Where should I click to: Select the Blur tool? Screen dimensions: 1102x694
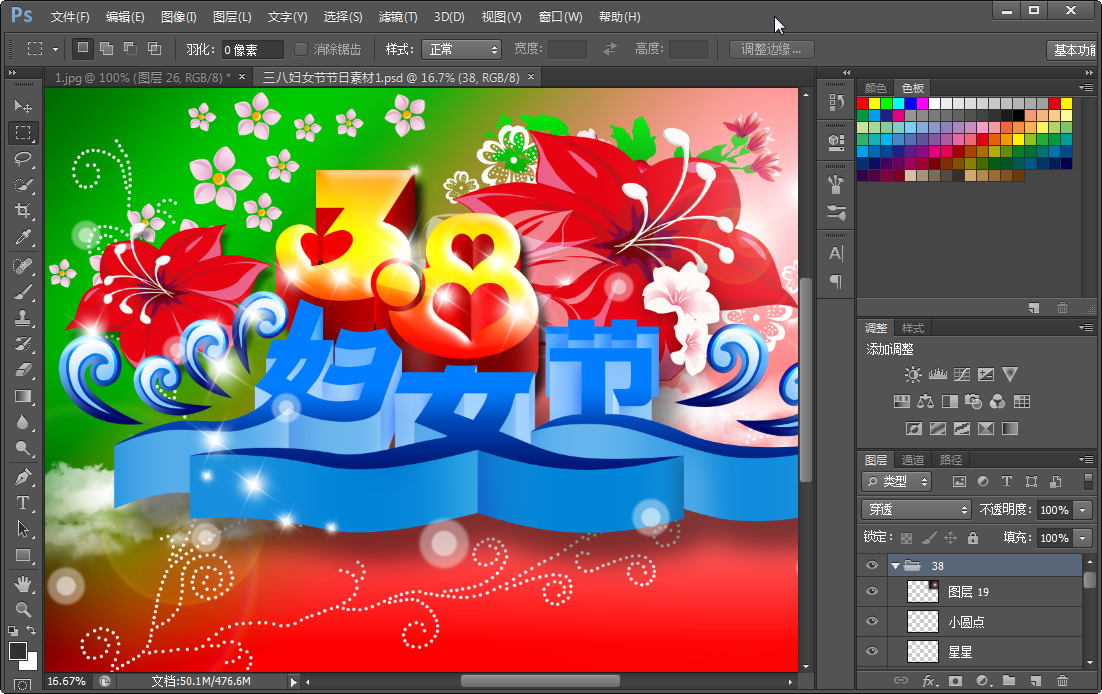pos(23,422)
